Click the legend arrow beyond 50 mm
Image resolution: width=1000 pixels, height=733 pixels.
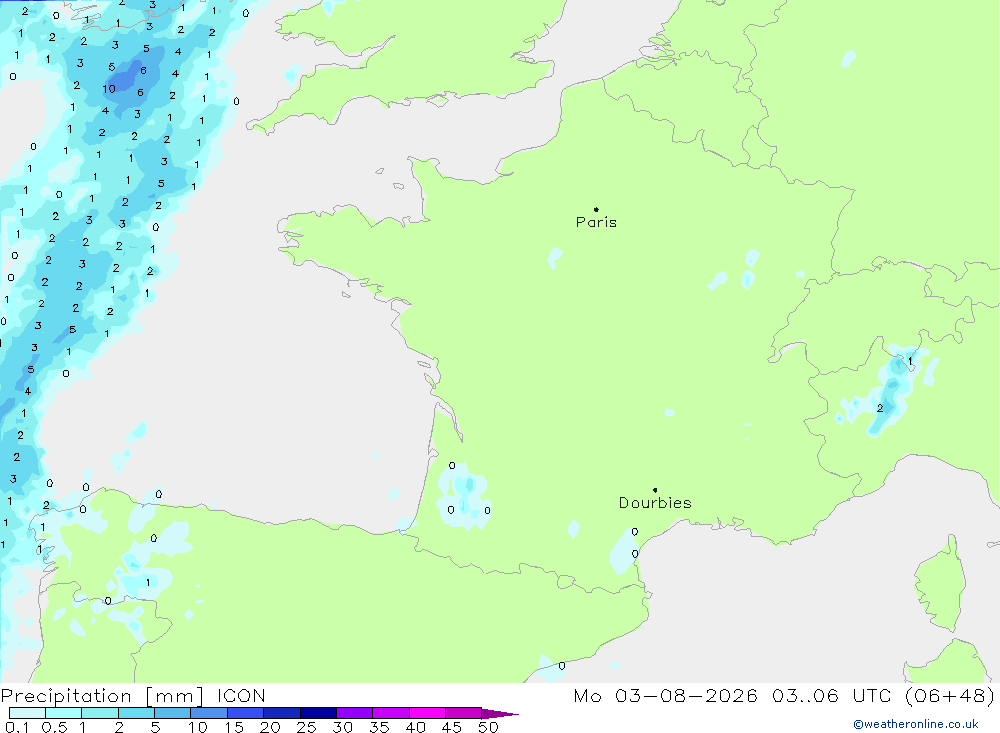tap(500, 714)
